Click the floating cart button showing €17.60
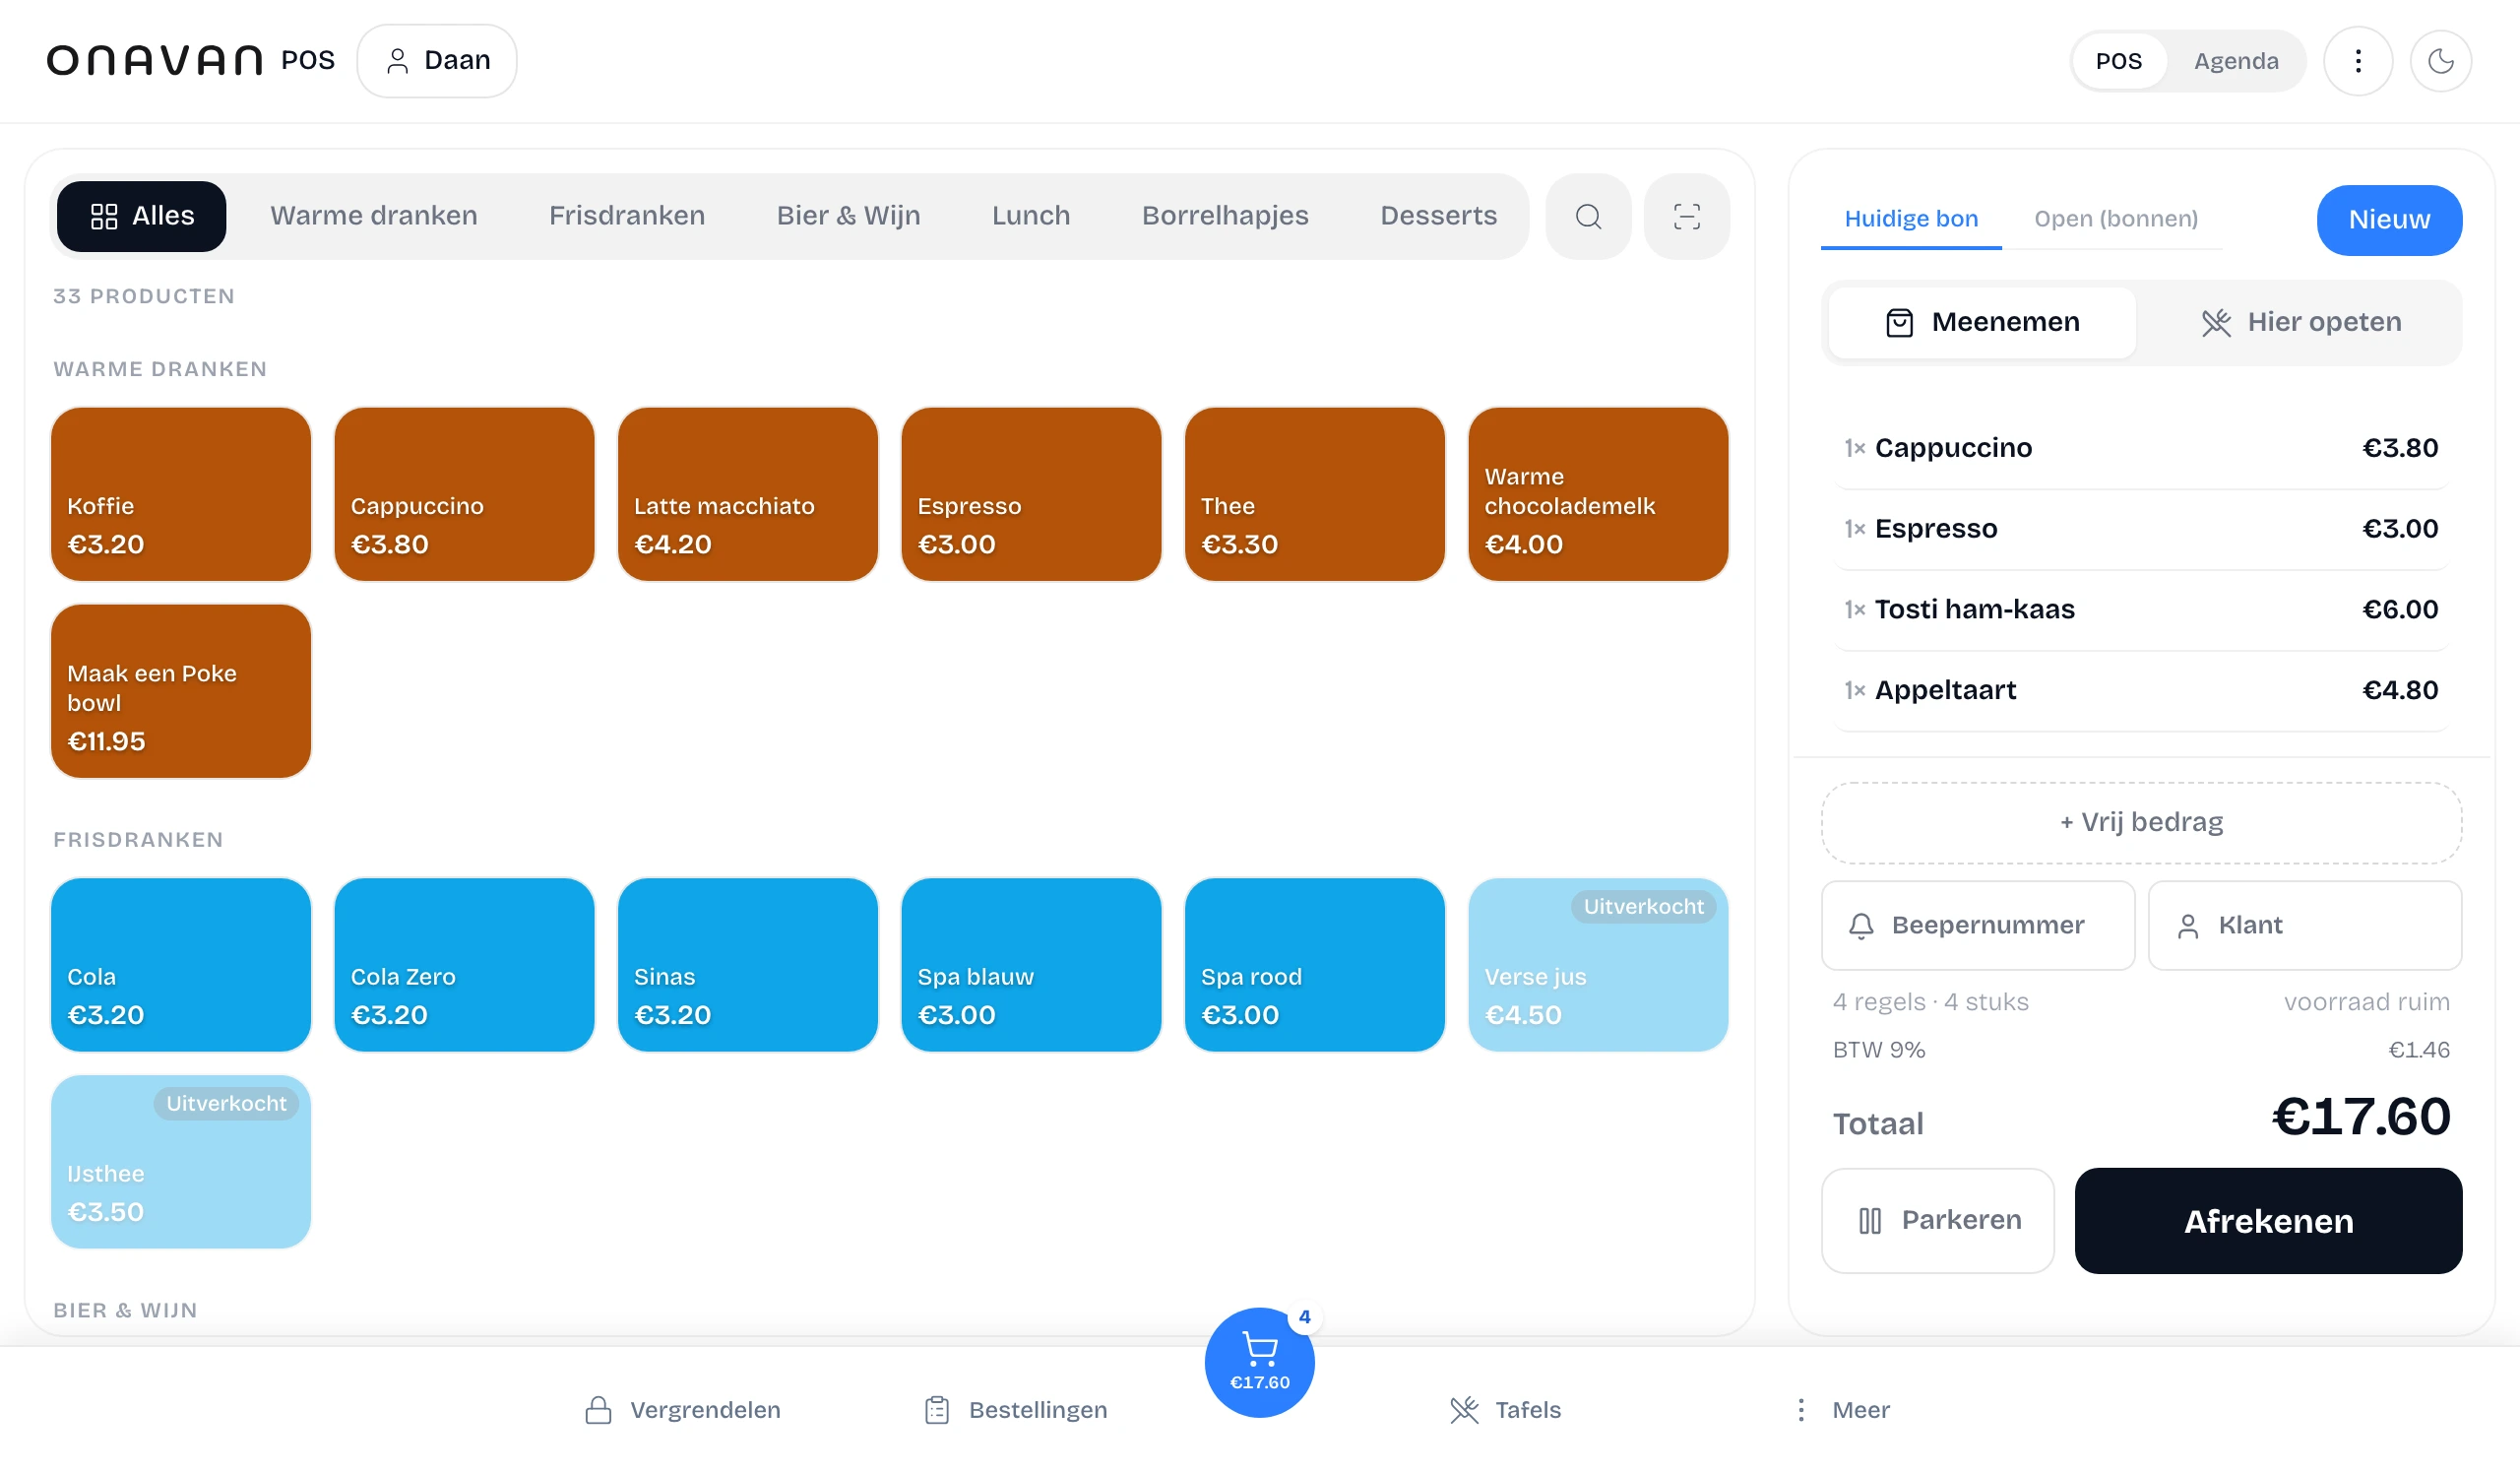This screenshot has width=2520, height=1473. click(x=1259, y=1362)
